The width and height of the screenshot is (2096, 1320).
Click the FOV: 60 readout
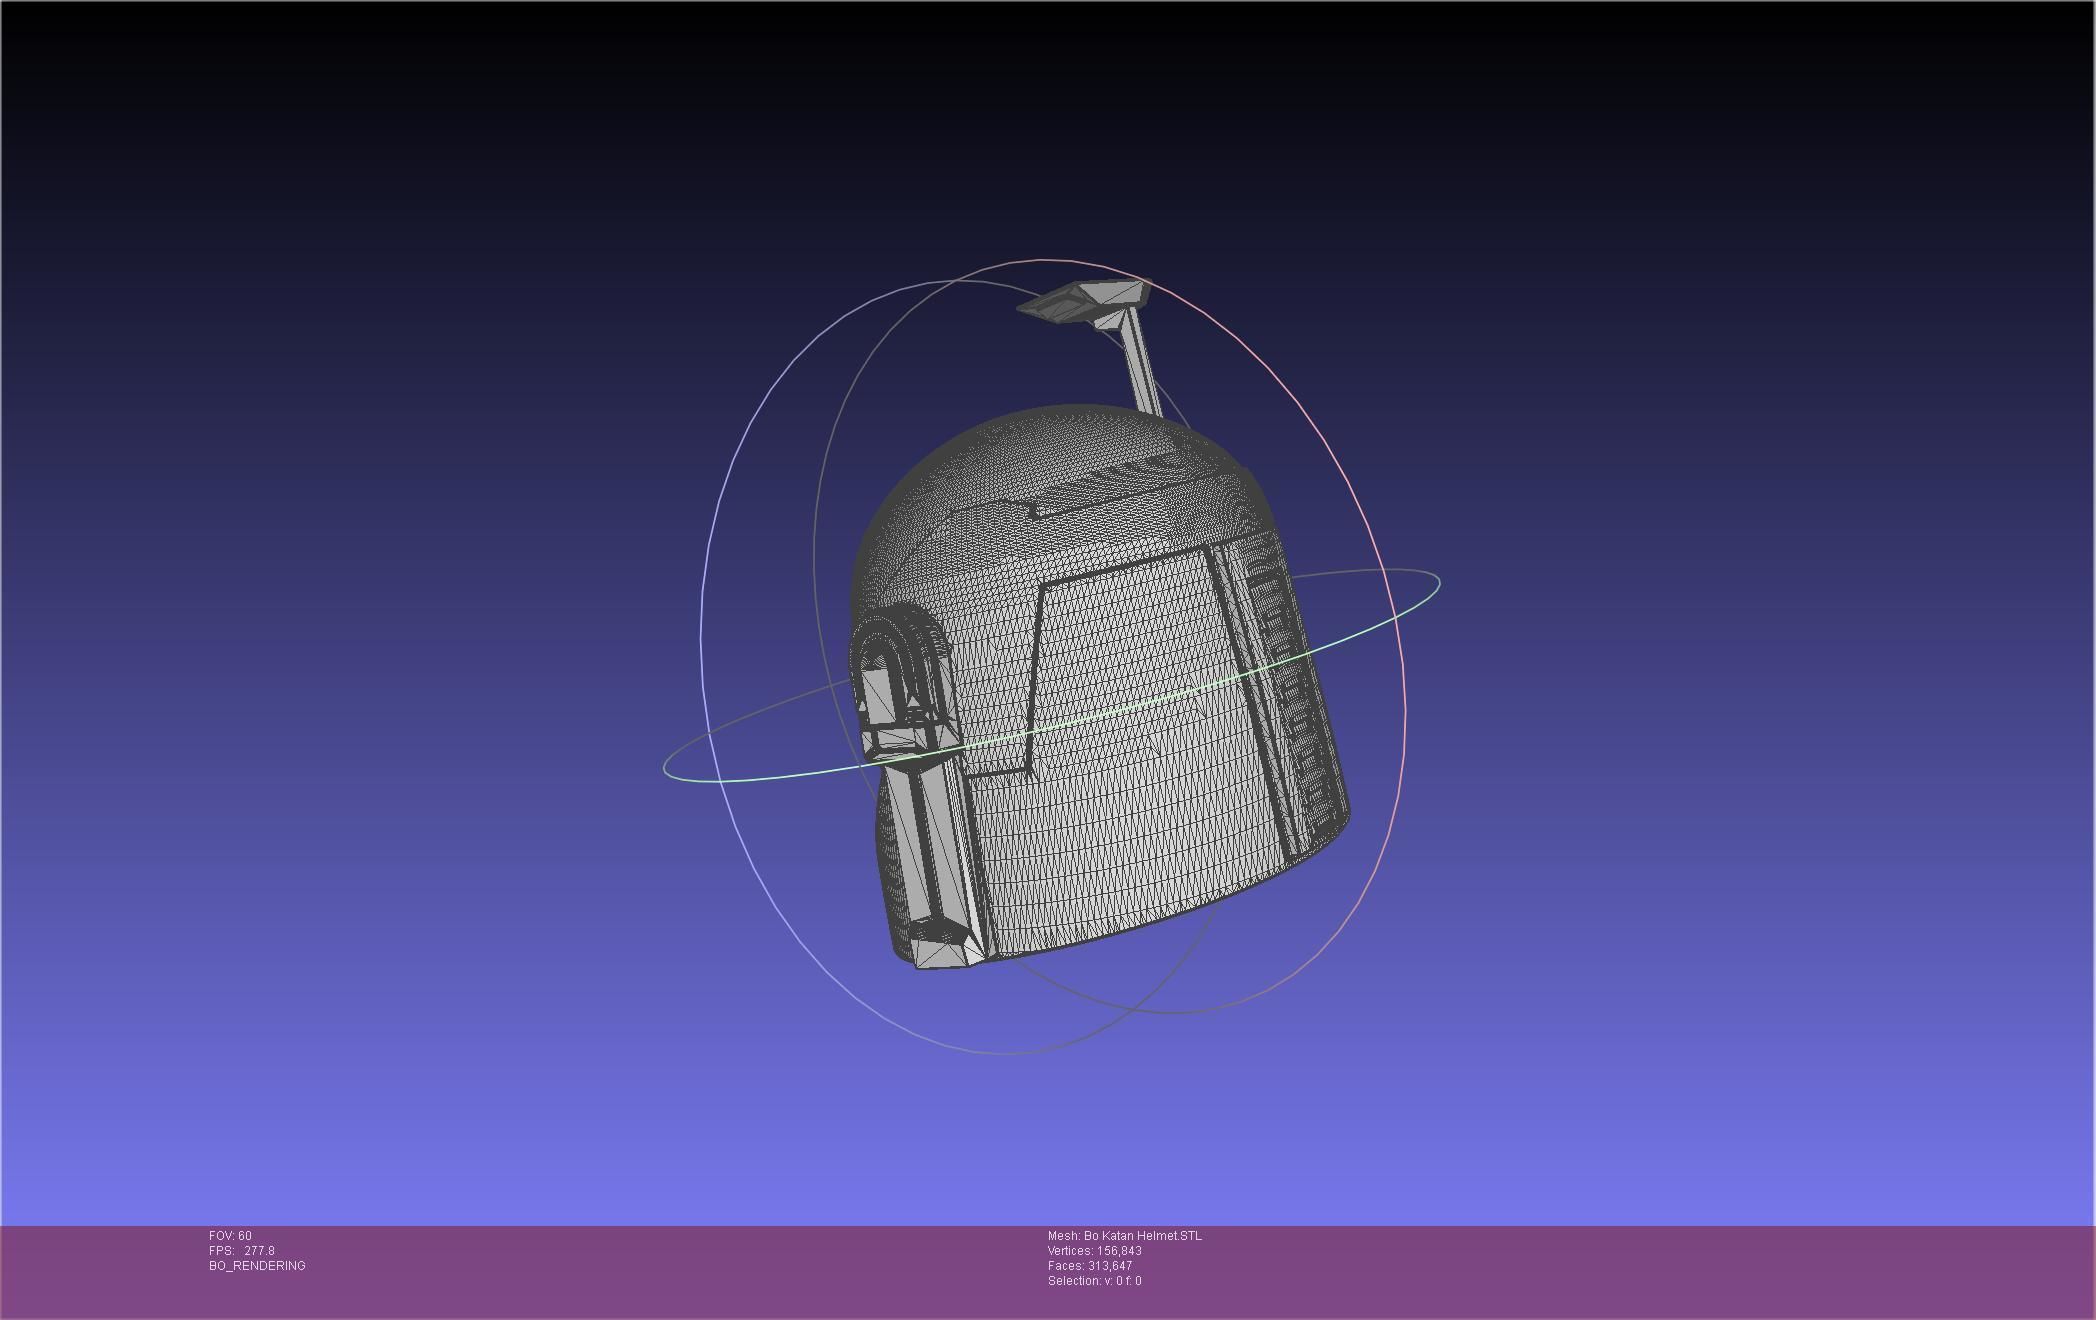230,1236
